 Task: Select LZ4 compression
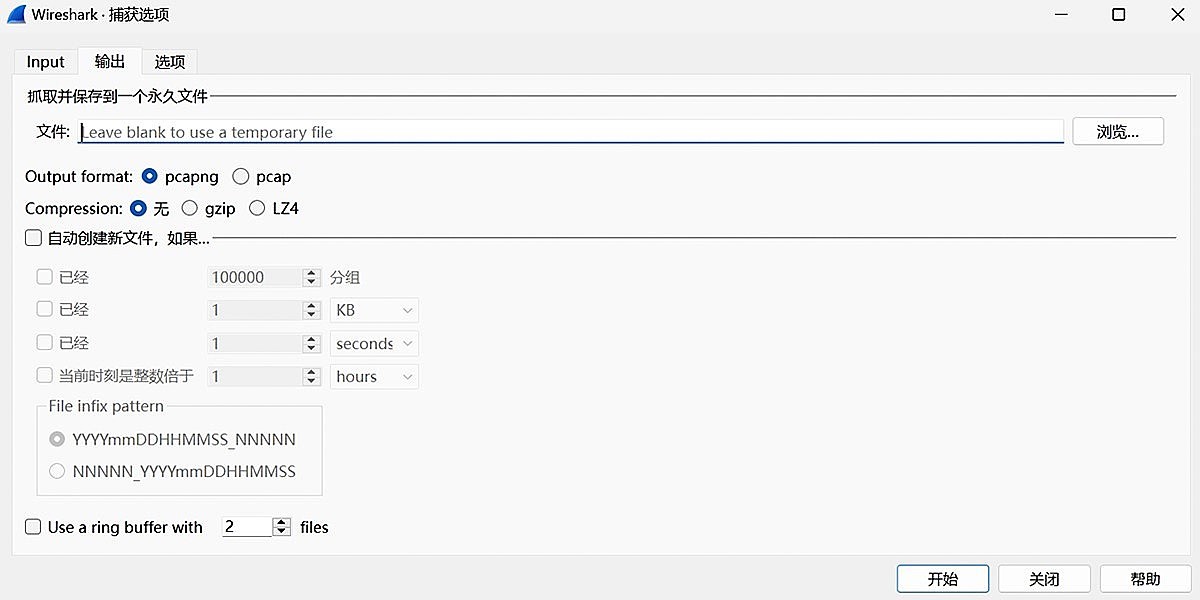257,208
